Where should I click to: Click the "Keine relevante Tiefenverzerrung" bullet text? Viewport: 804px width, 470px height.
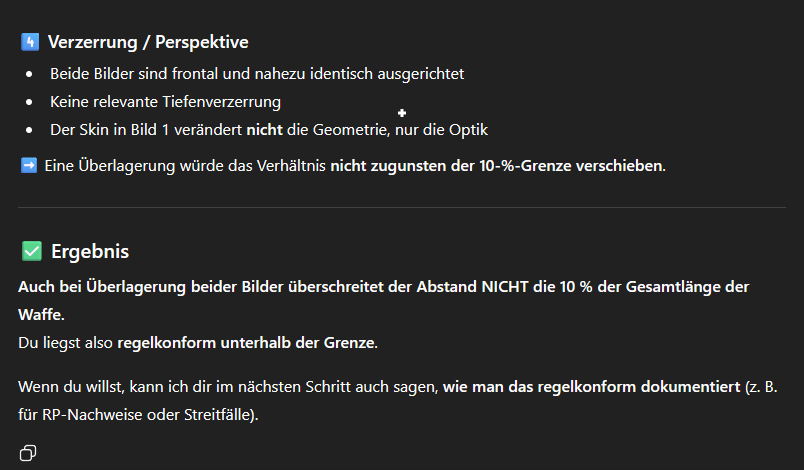(x=166, y=101)
